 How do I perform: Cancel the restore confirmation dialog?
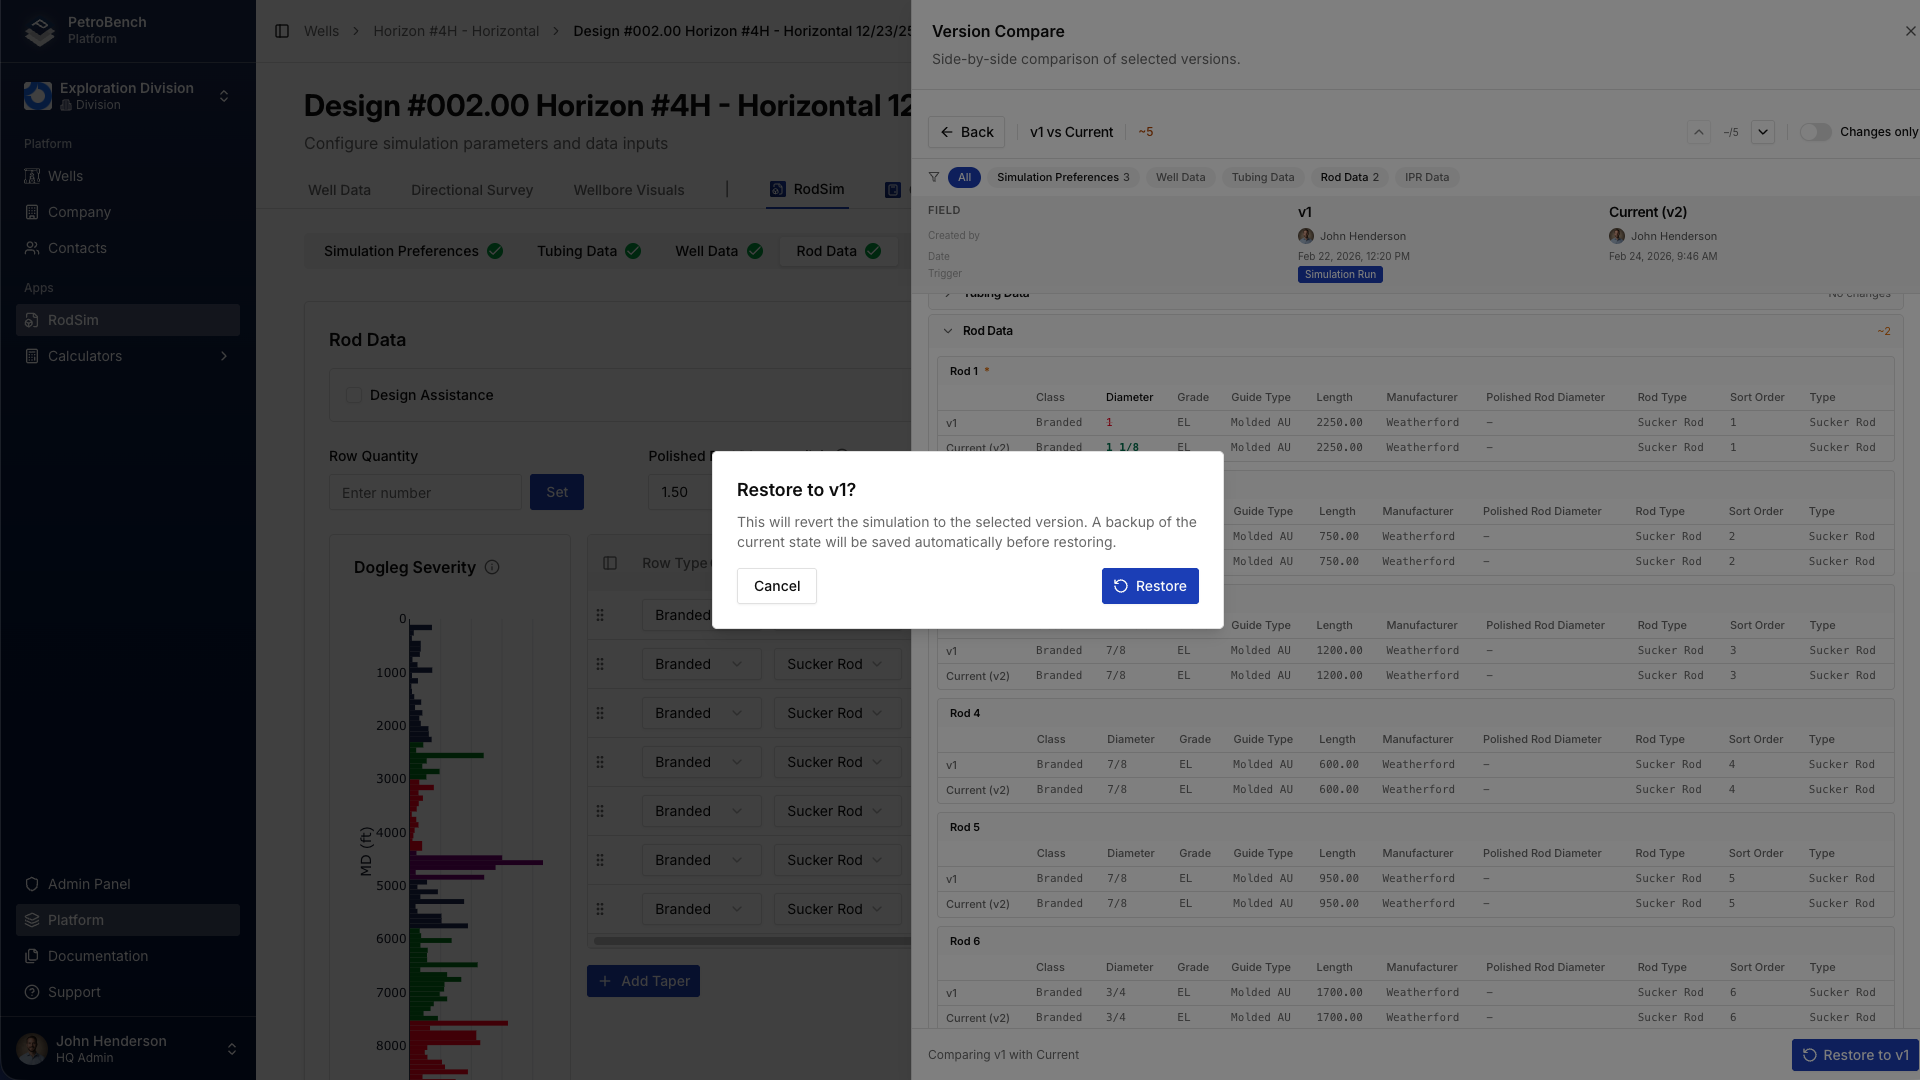[x=776, y=586]
